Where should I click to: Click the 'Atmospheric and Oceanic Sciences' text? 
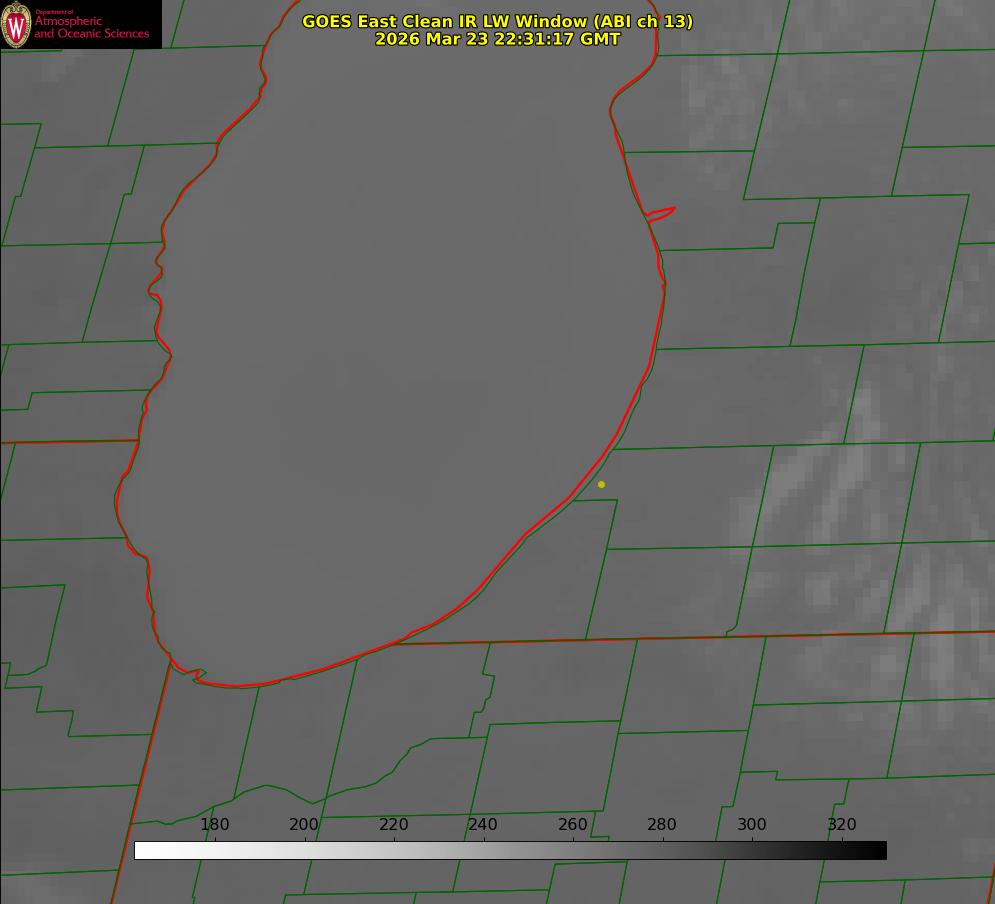pyautogui.click(x=91, y=27)
